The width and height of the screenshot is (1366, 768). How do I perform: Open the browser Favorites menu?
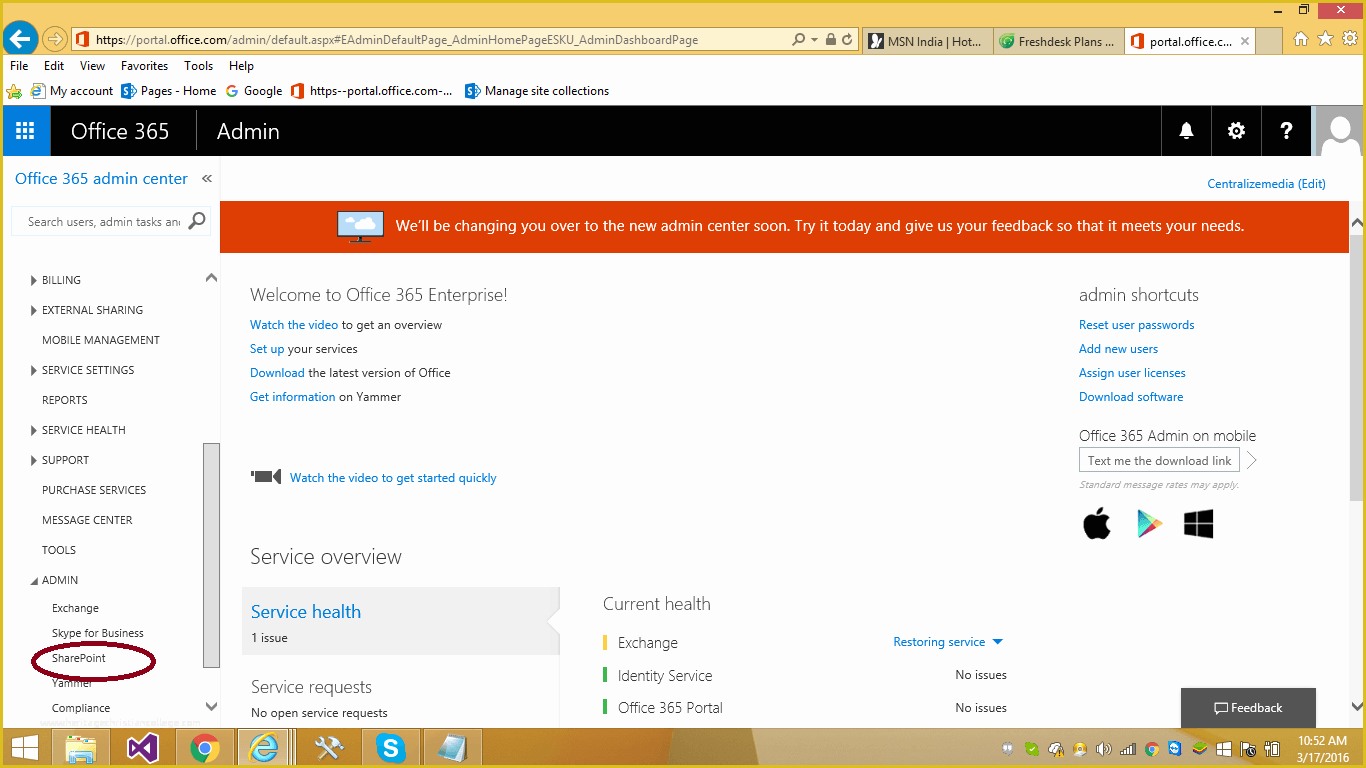pos(144,66)
